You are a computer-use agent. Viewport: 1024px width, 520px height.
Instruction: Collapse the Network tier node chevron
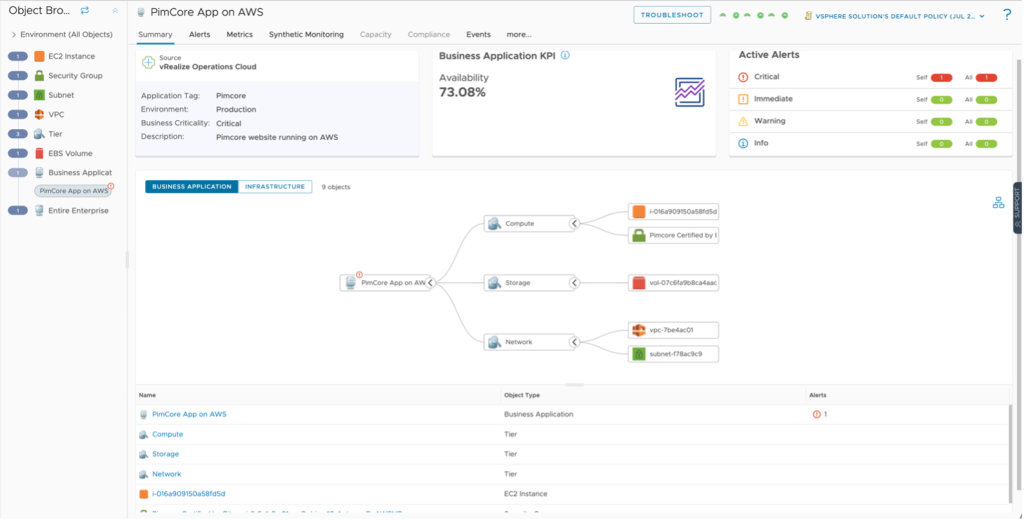pos(575,342)
